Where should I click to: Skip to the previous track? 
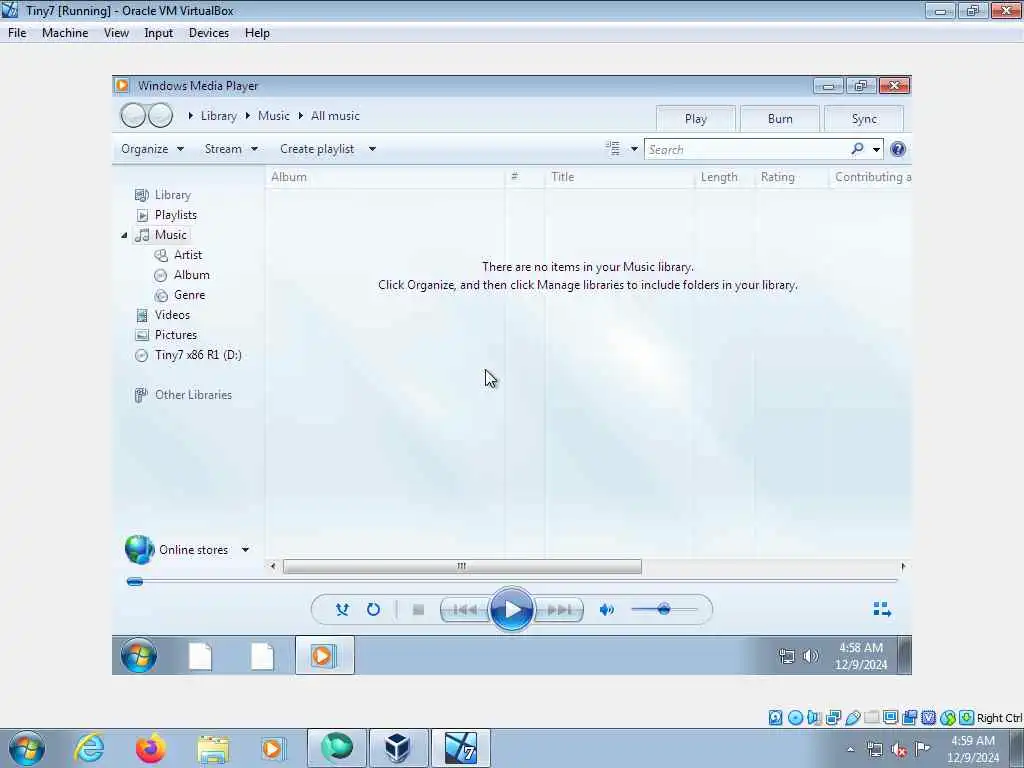click(465, 610)
